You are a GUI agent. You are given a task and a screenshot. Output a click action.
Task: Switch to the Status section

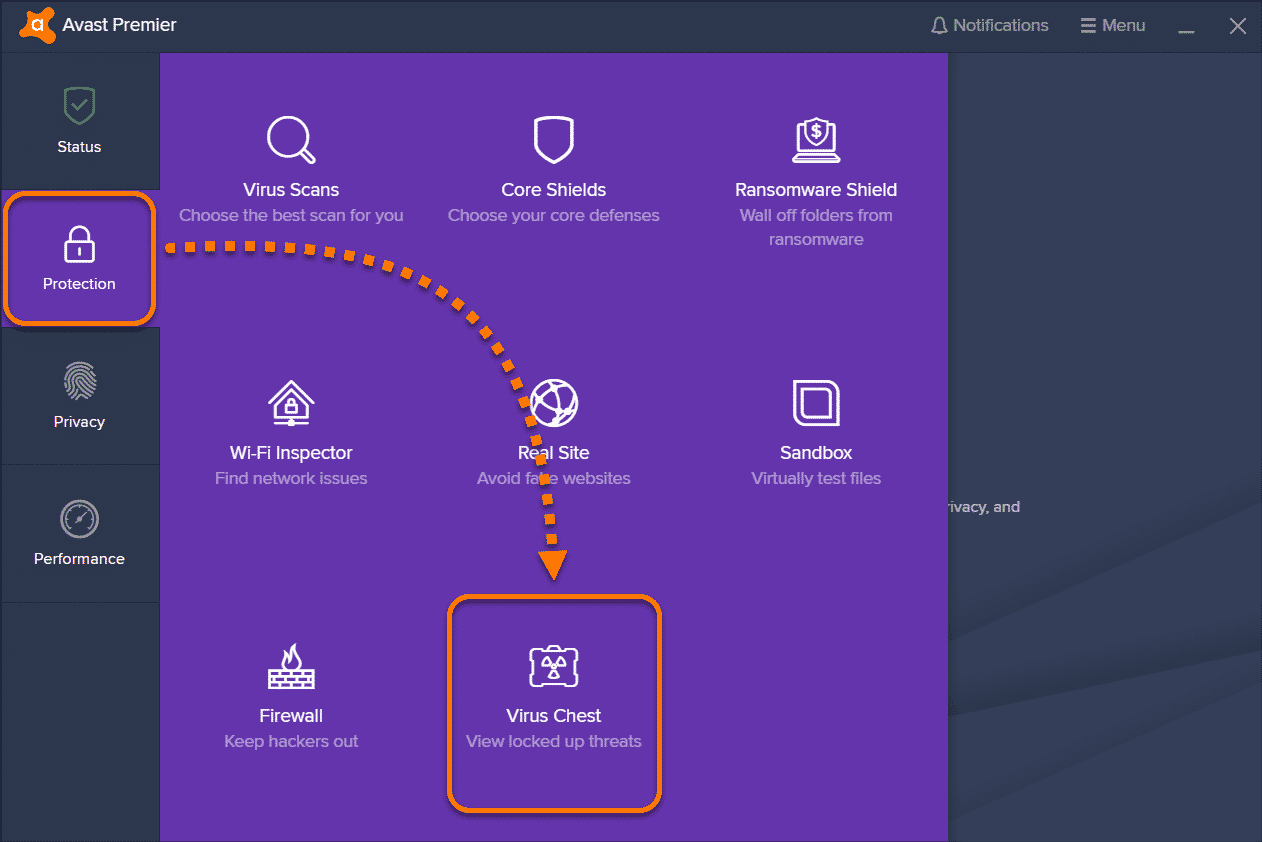pyautogui.click(x=79, y=121)
